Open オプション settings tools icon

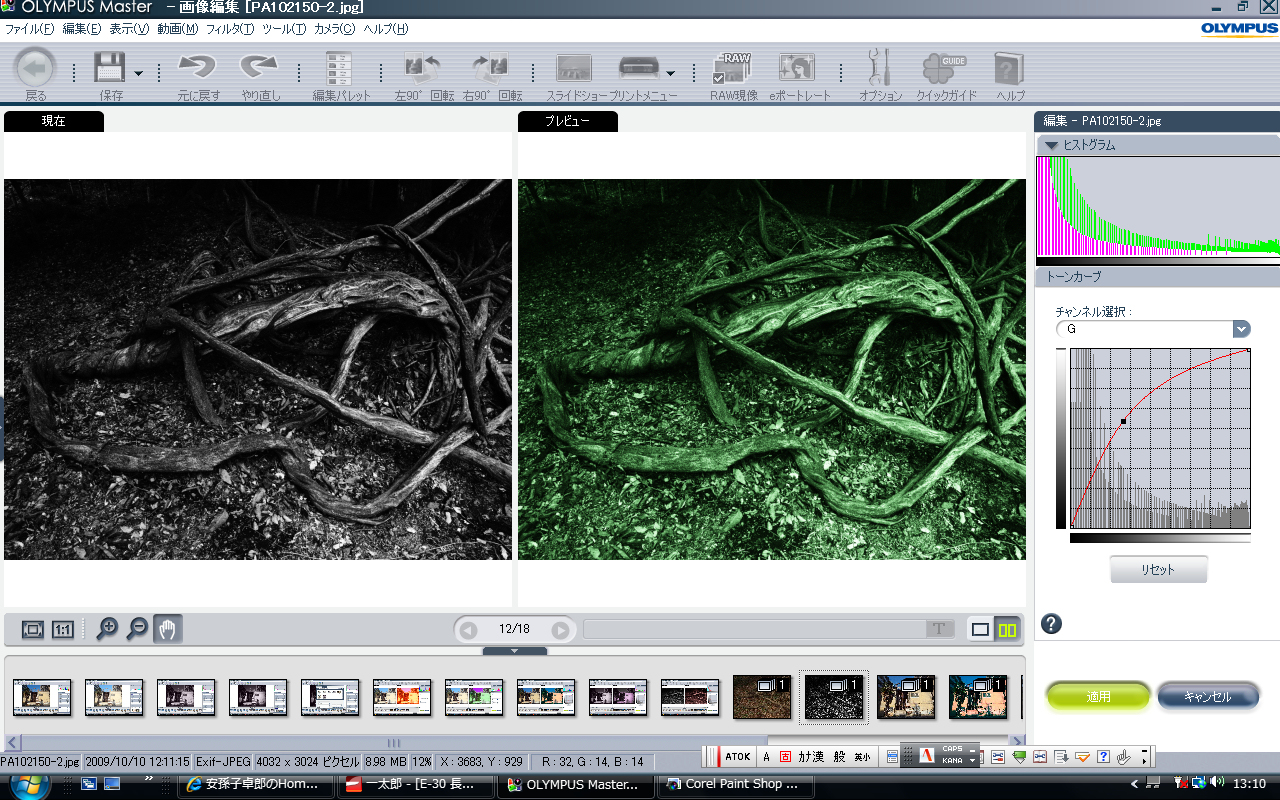pos(880,68)
